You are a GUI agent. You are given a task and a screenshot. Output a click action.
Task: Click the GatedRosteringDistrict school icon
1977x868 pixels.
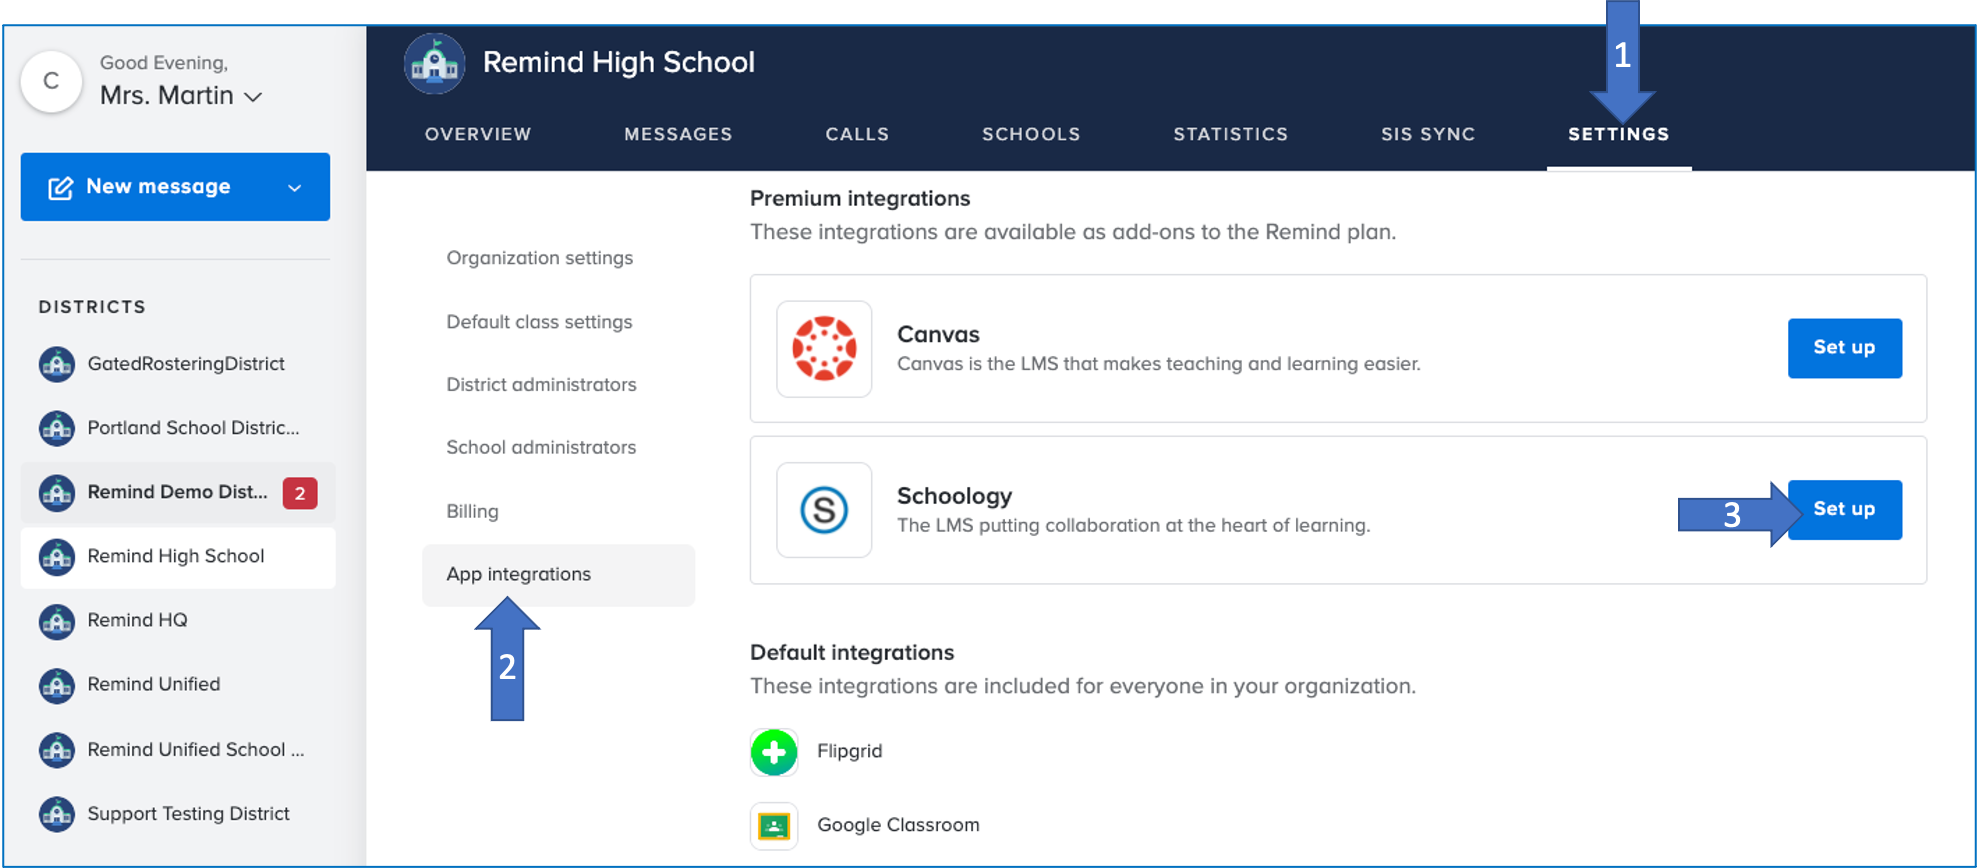coord(57,364)
